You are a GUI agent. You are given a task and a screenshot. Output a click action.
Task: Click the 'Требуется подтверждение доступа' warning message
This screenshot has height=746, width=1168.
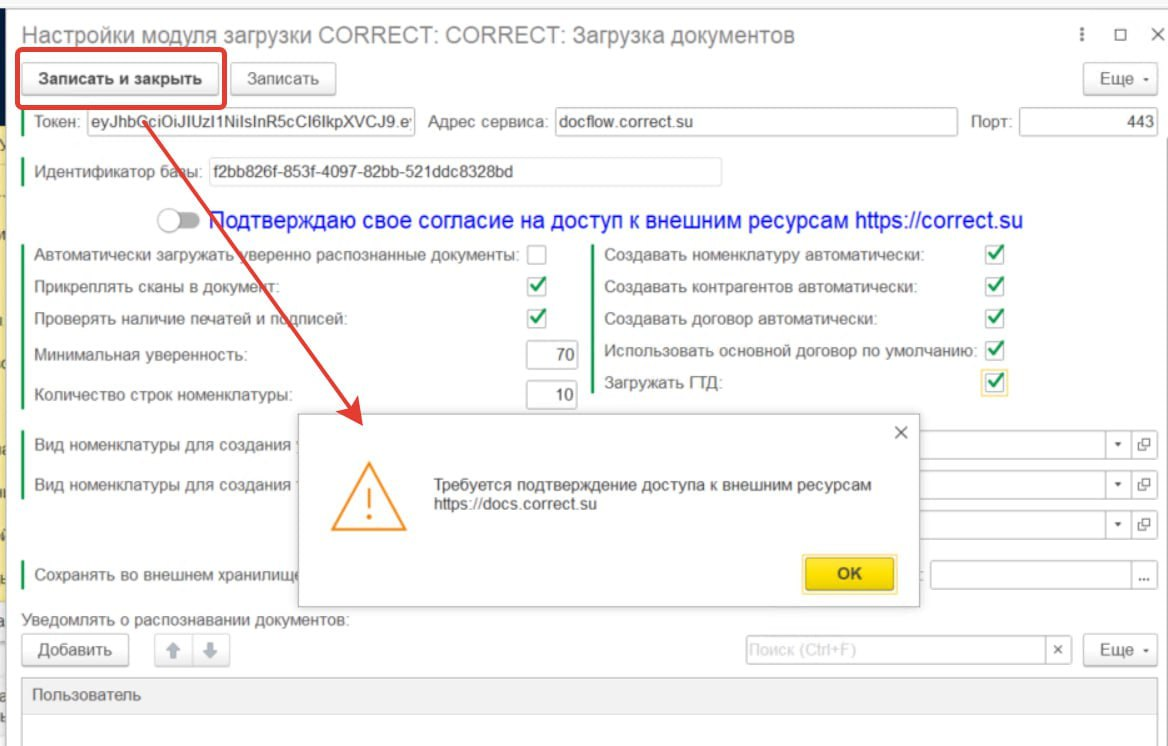coord(653,494)
